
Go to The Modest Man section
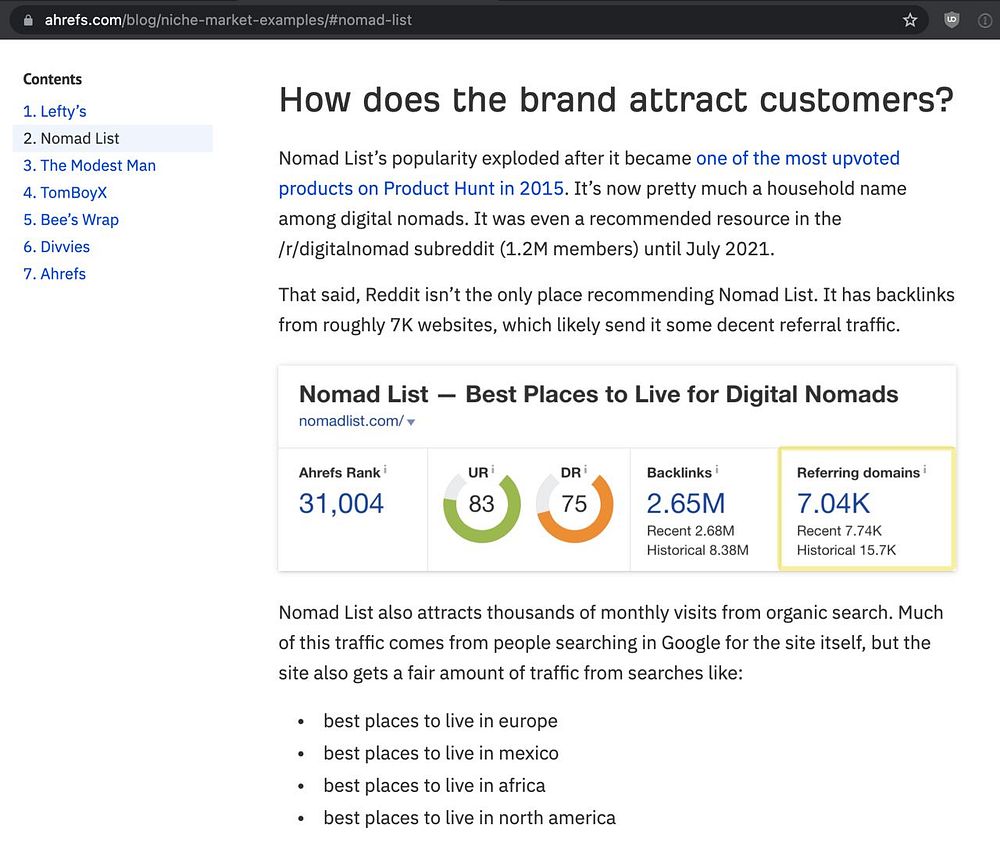click(89, 165)
